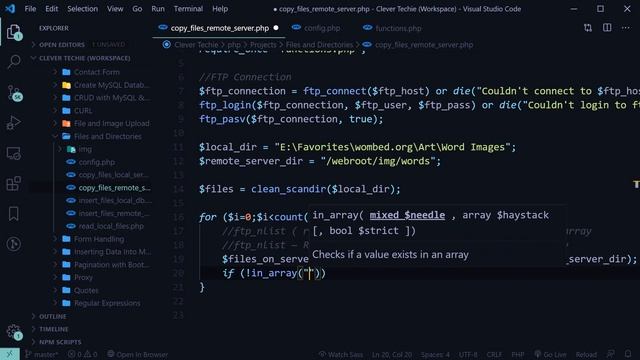Click the Go Live server button
640x360 pixels.
coord(550,354)
